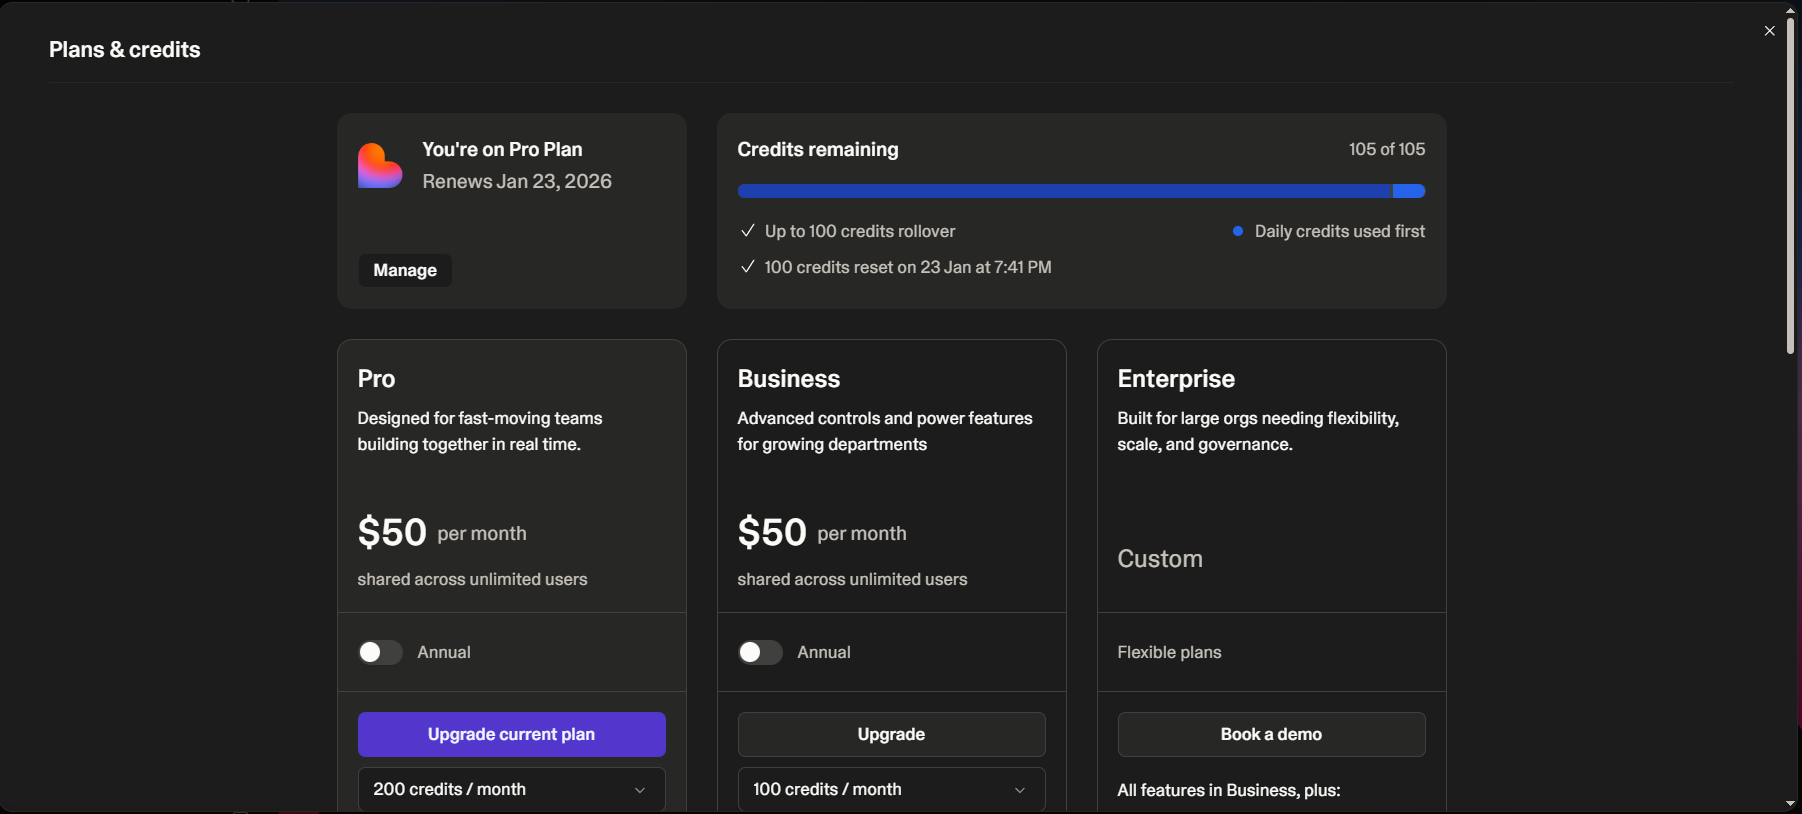
Task: Hit the Upgrade button under Business
Action: (891, 734)
